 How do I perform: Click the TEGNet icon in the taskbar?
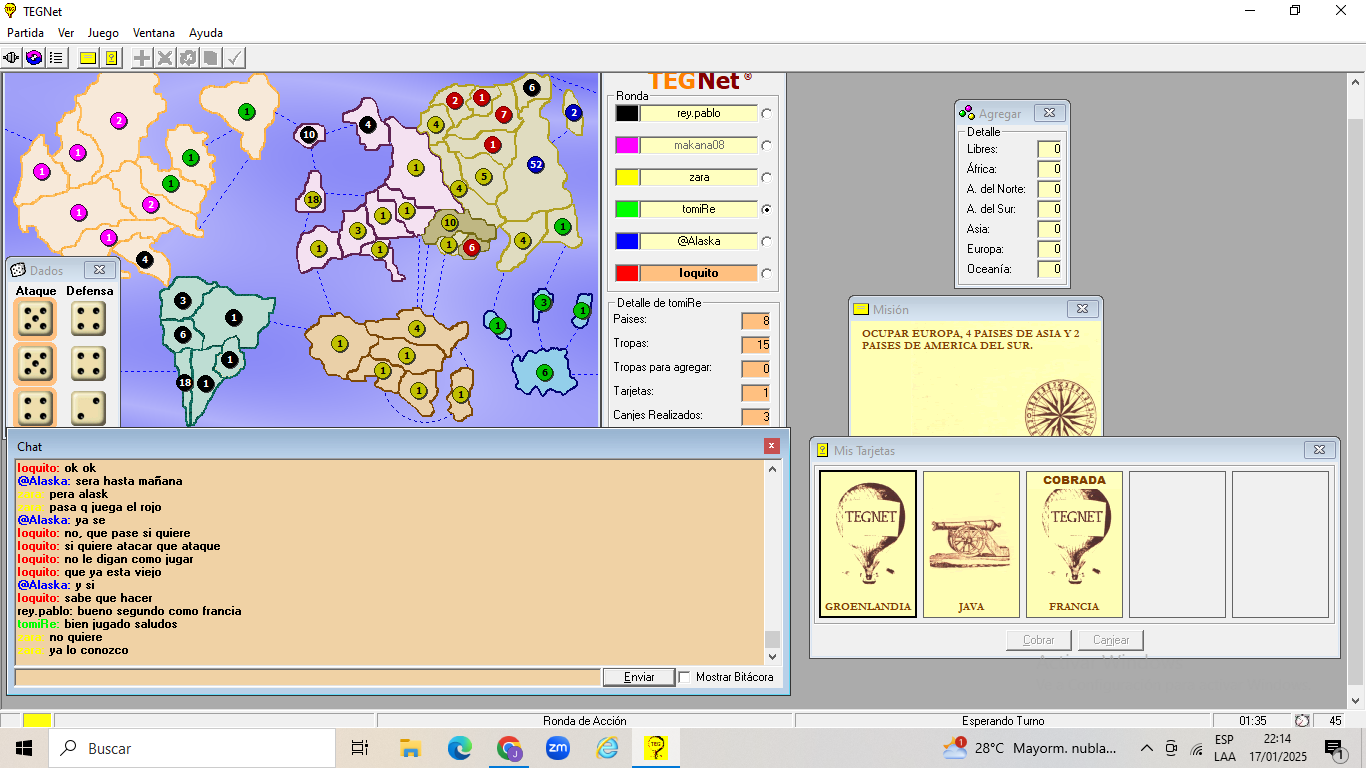pos(656,747)
